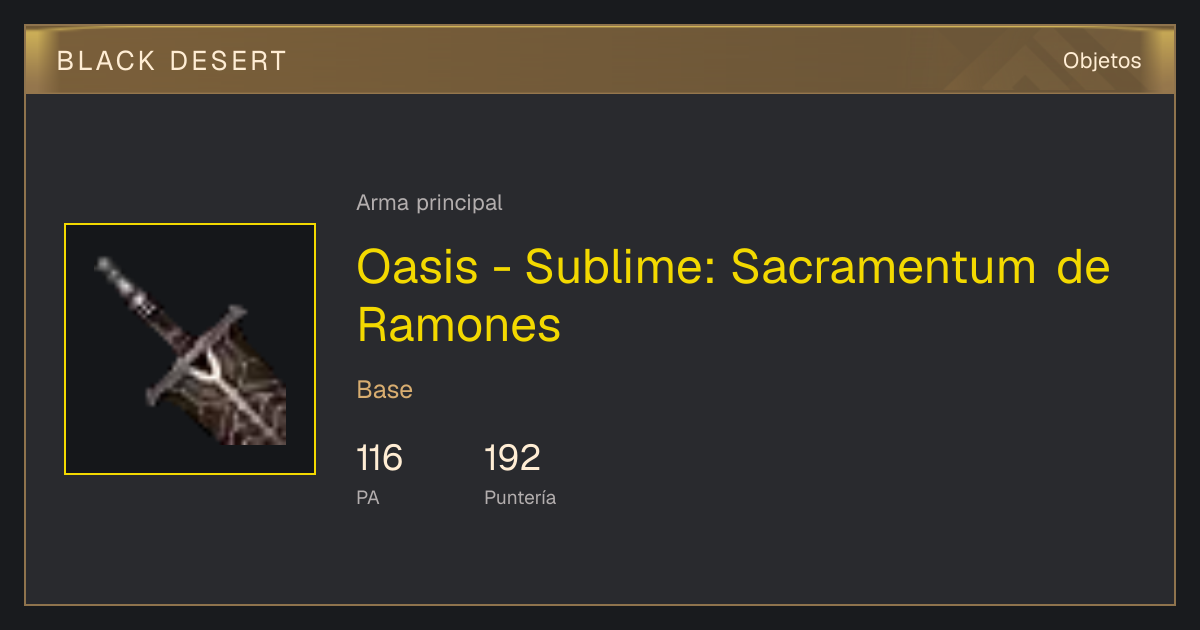Click the word Ramones in the title
This screenshot has height=630, width=1200.
(459, 324)
